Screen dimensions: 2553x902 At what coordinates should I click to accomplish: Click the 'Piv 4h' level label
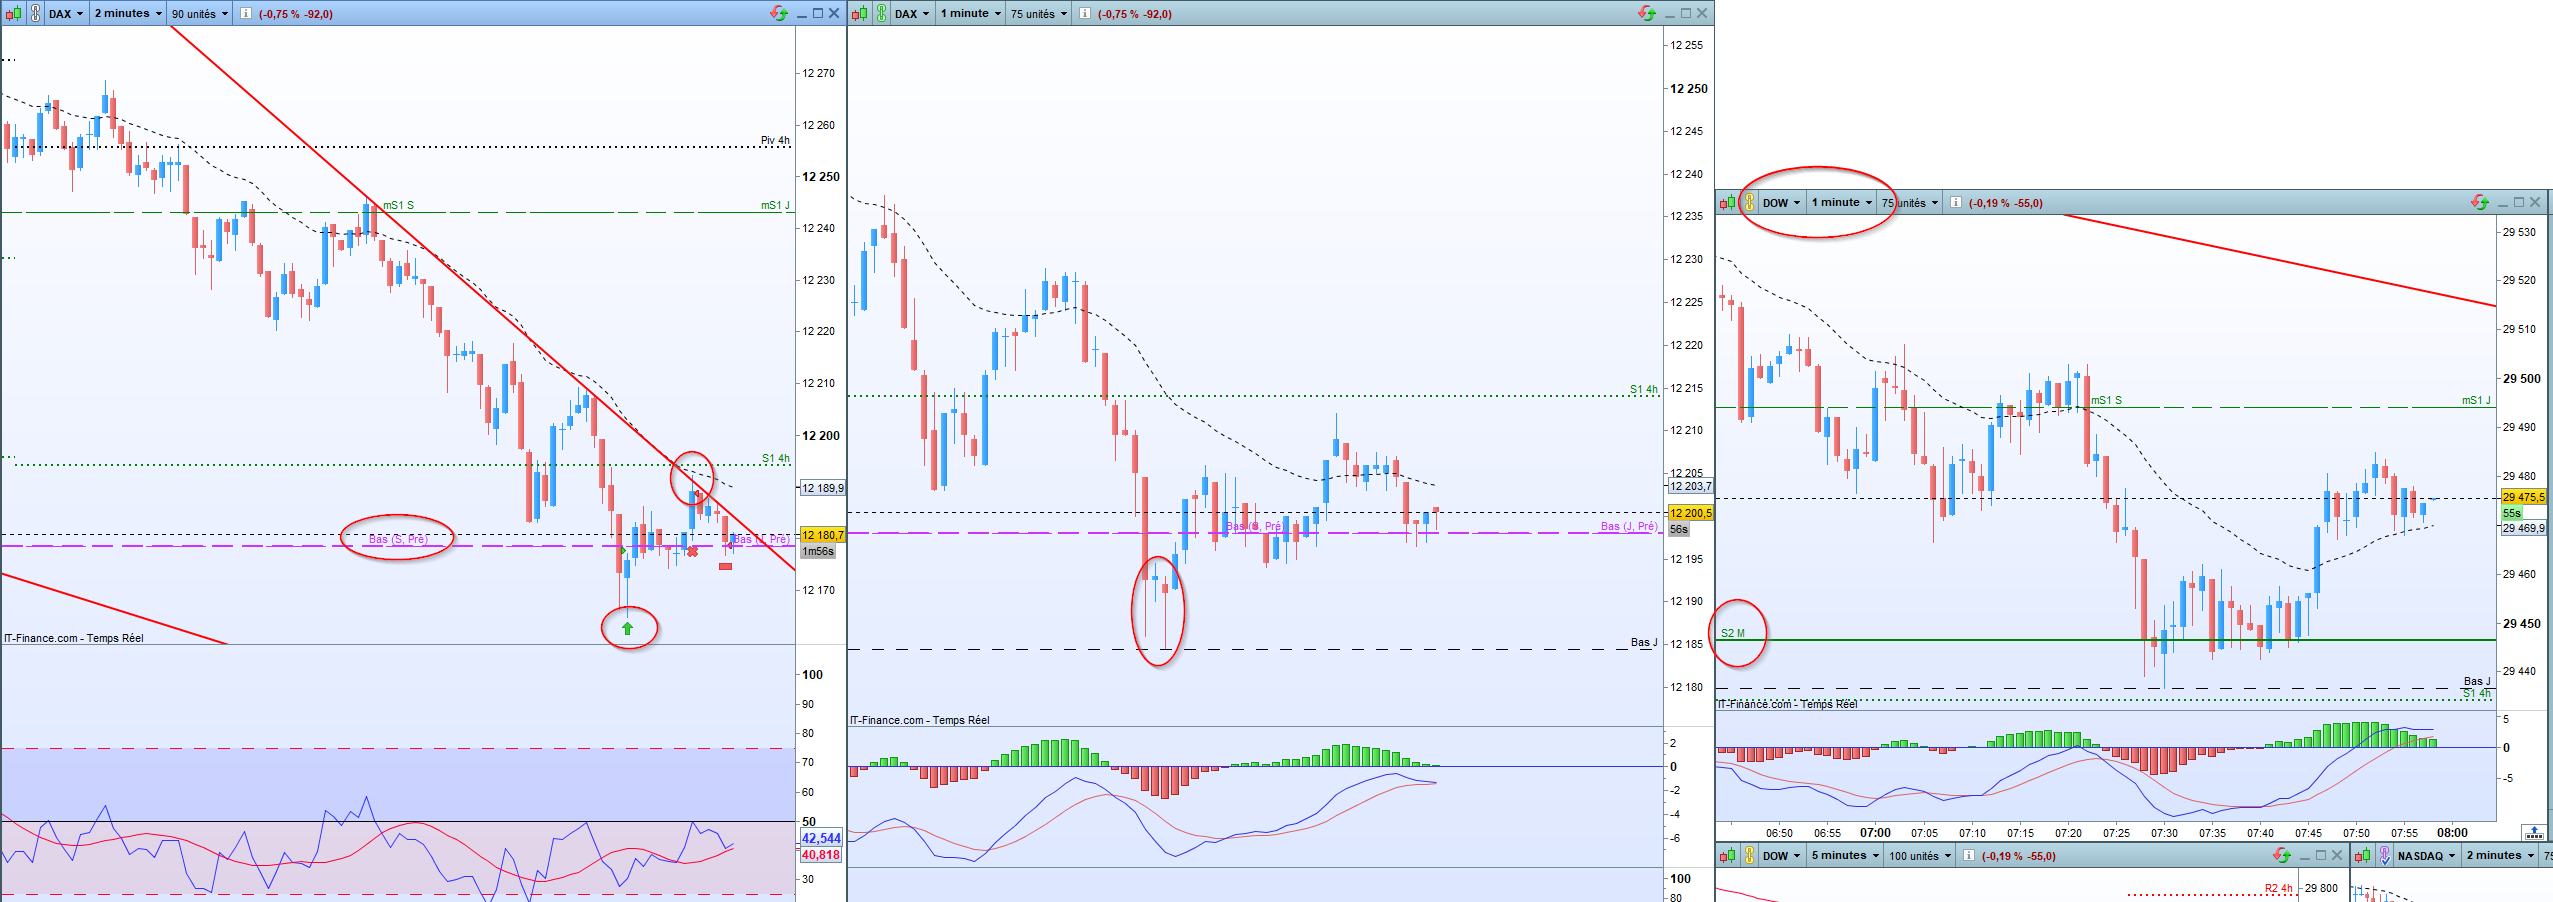click(x=775, y=140)
